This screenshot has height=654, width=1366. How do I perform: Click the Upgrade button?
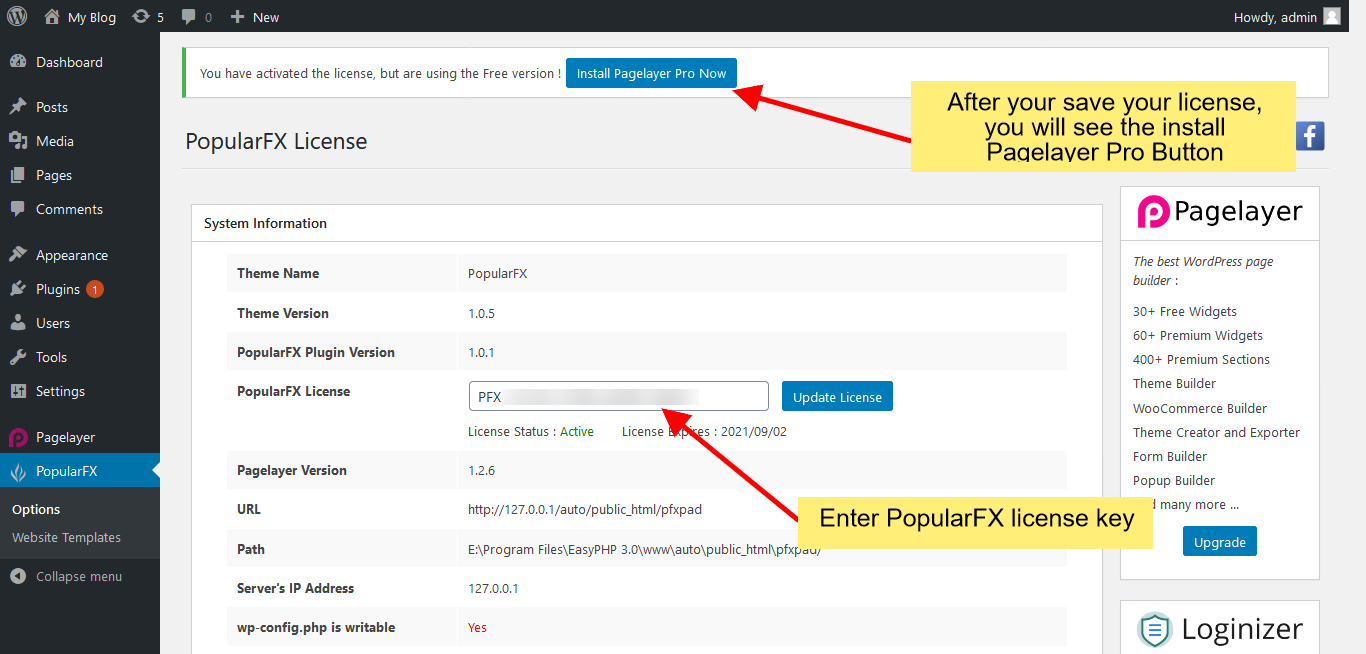(1220, 542)
